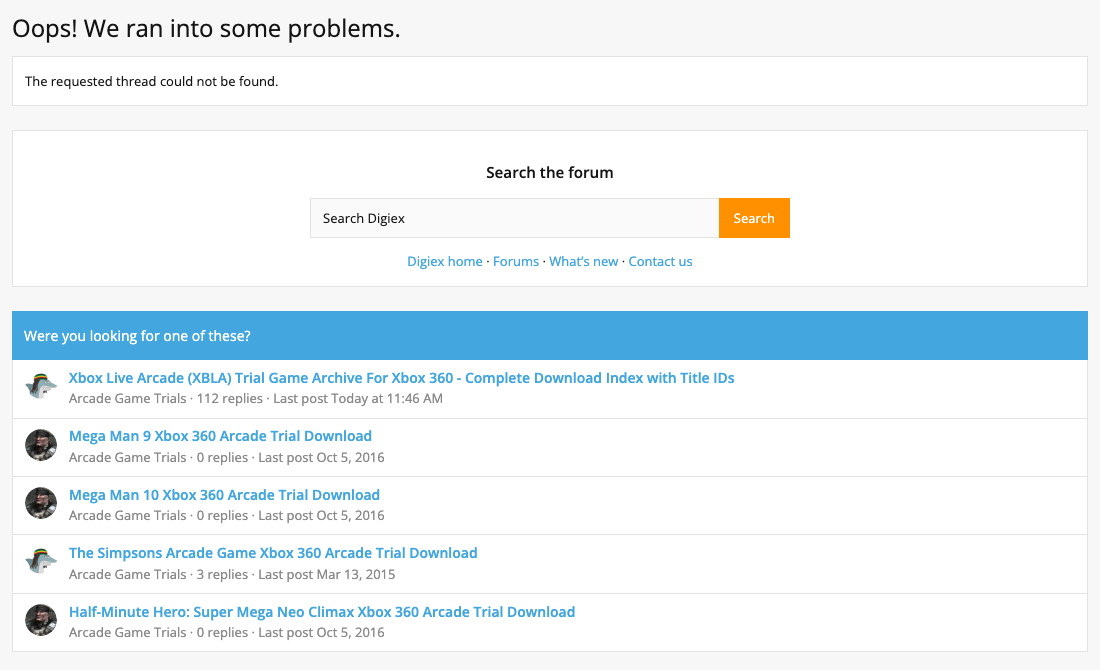Open the poster avatar next to Mega Man 9
The width and height of the screenshot is (1100, 670).
(x=41, y=445)
